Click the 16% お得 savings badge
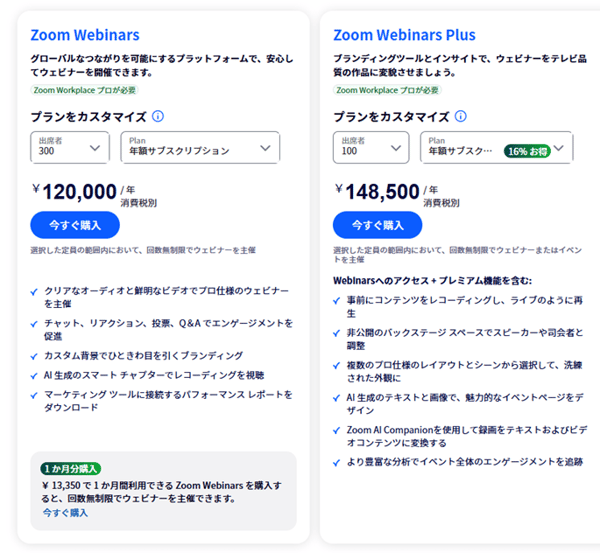Image resolution: width=600 pixels, height=553 pixels. [526, 151]
